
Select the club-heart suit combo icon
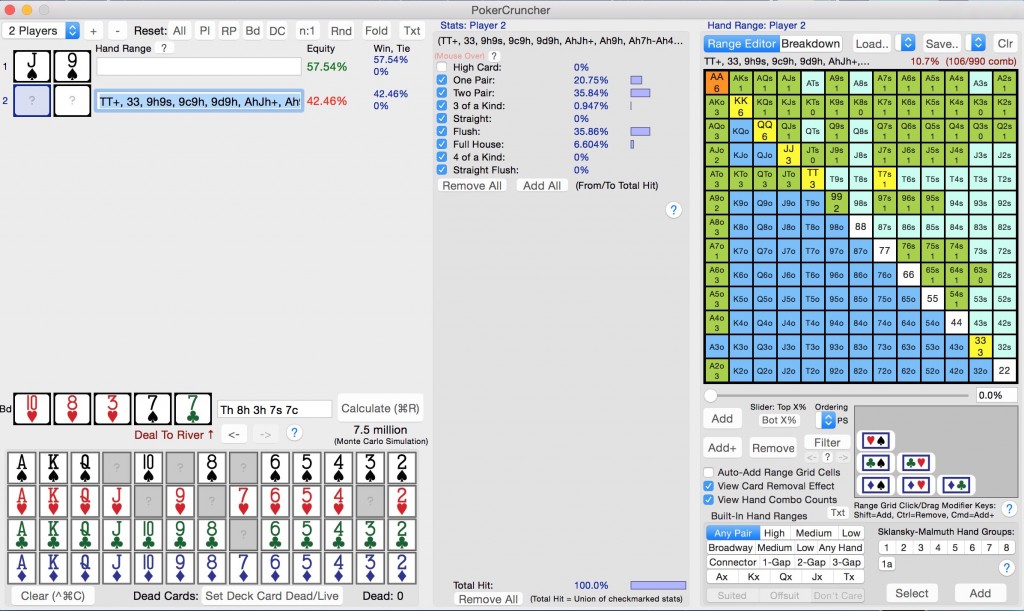click(x=915, y=463)
